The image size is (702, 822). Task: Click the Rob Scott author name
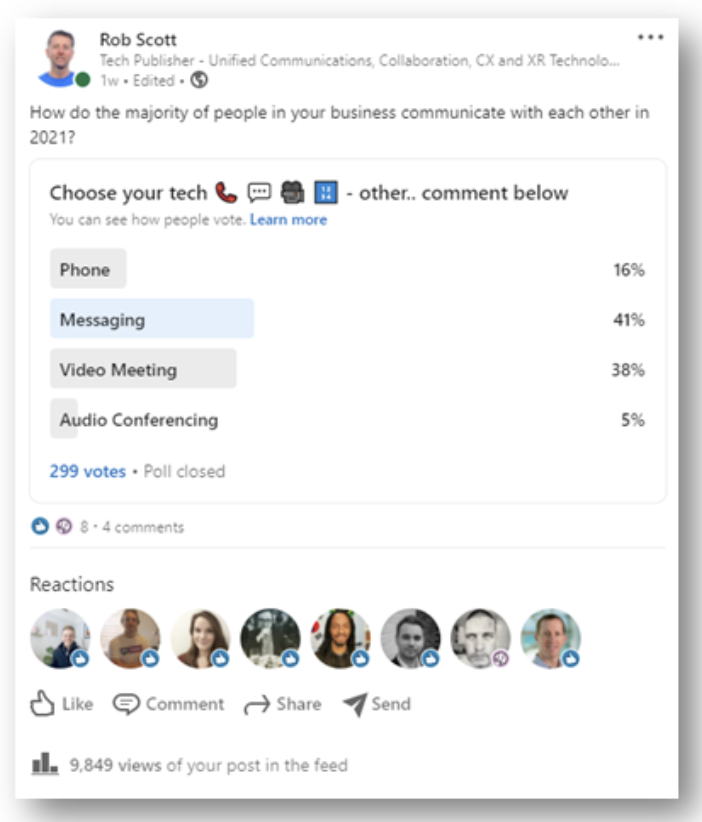tap(138, 40)
